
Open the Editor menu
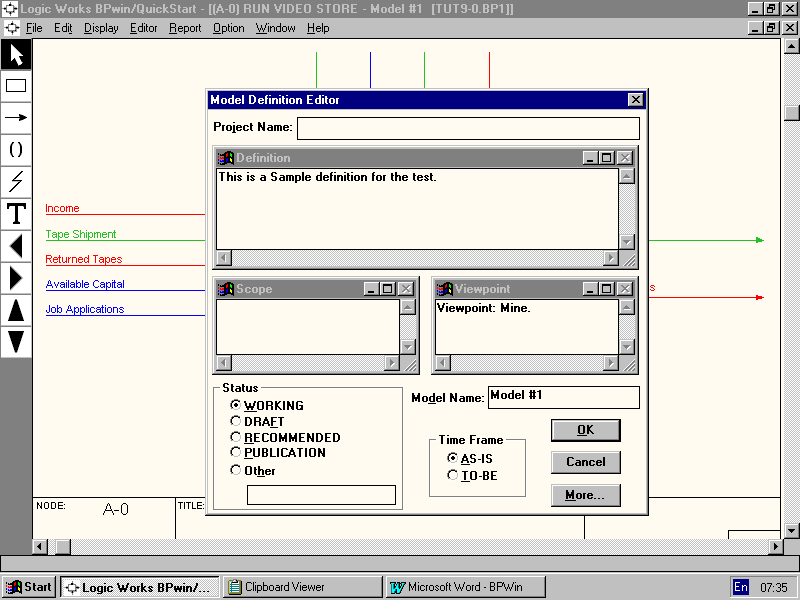pyautogui.click(x=143, y=28)
